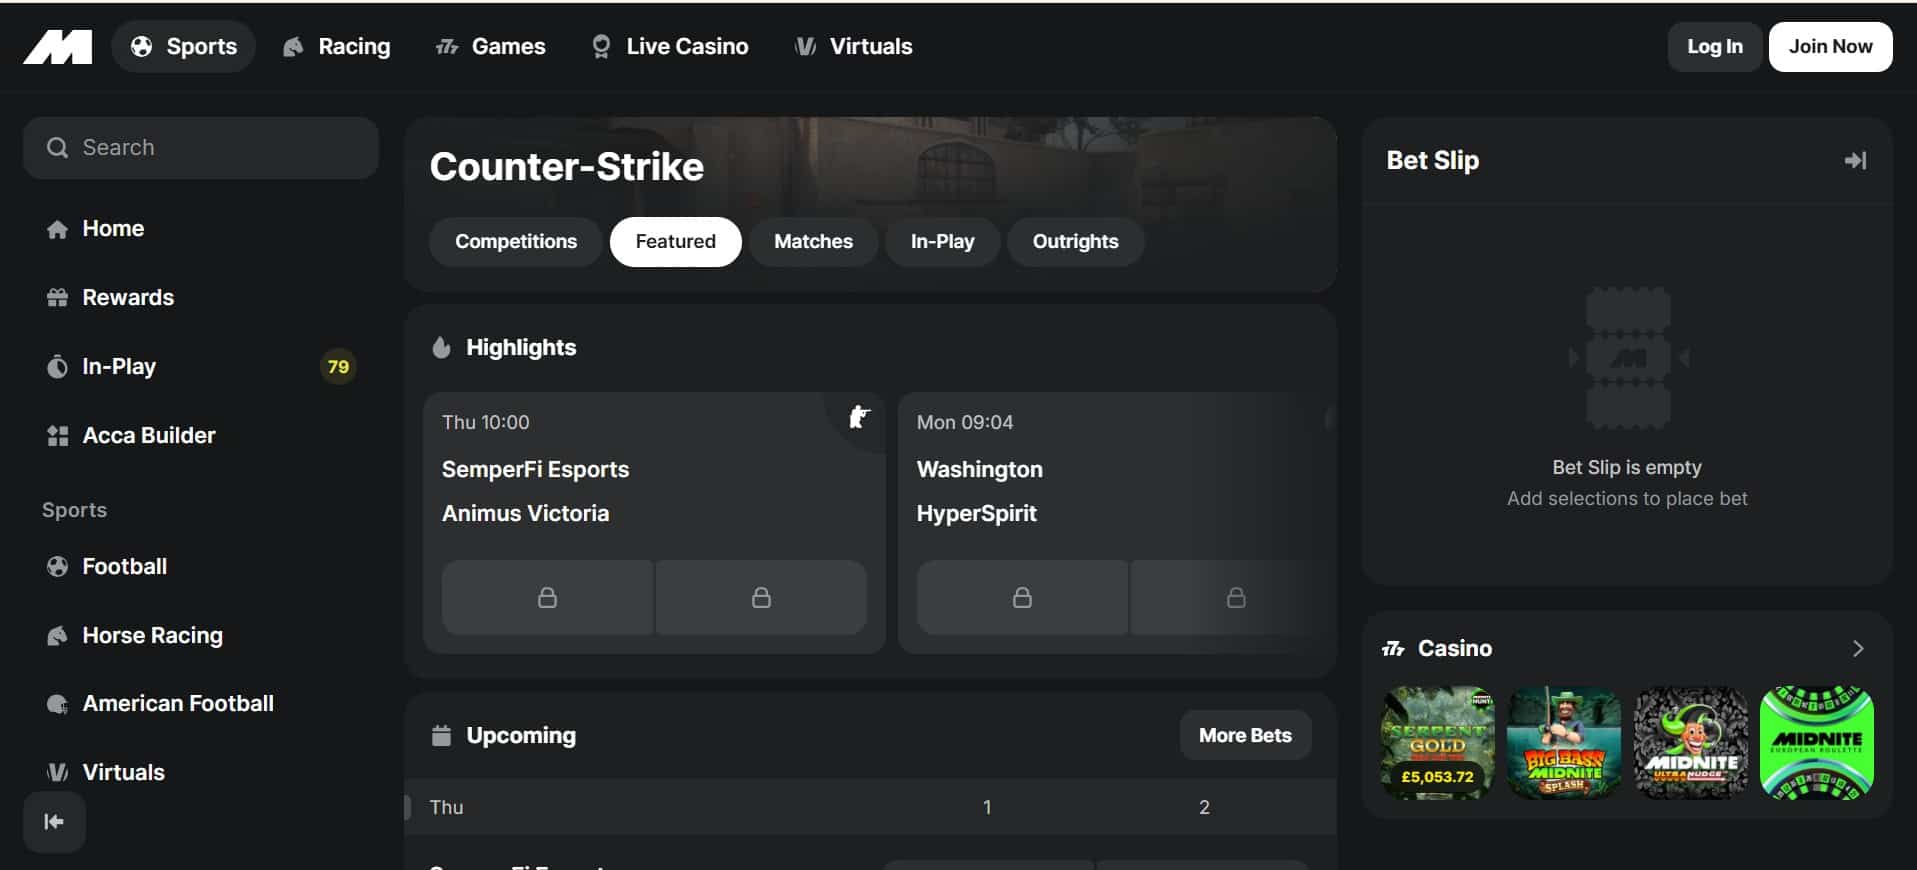
Task: Click the Log In button
Action: (x=1714, y=47)
